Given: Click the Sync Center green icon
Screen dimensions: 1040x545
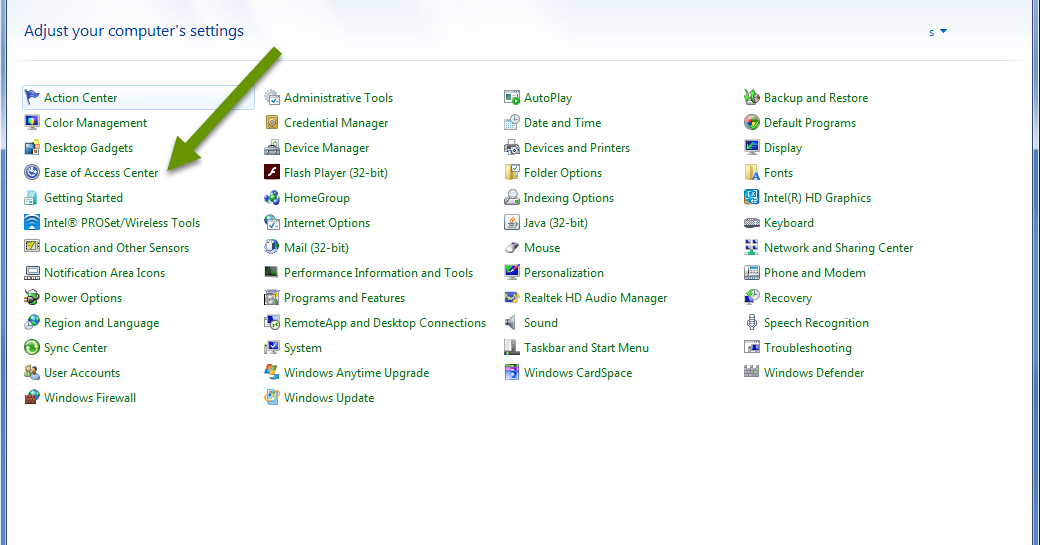Looking at the screenshot, I should click(x=32, y=347).
